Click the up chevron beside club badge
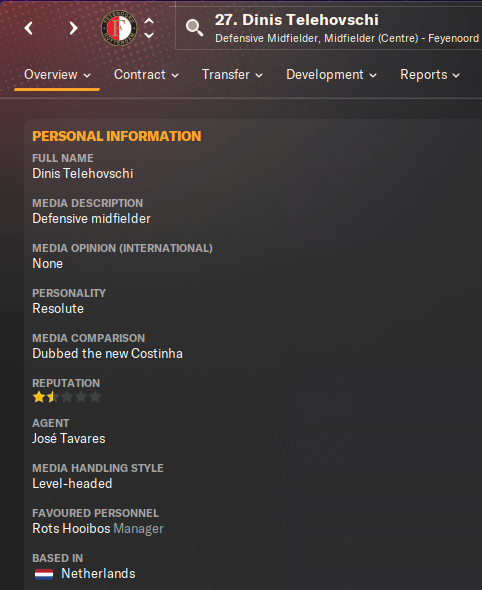The height and width of the screenshot is (590, 482). (149, 21)
